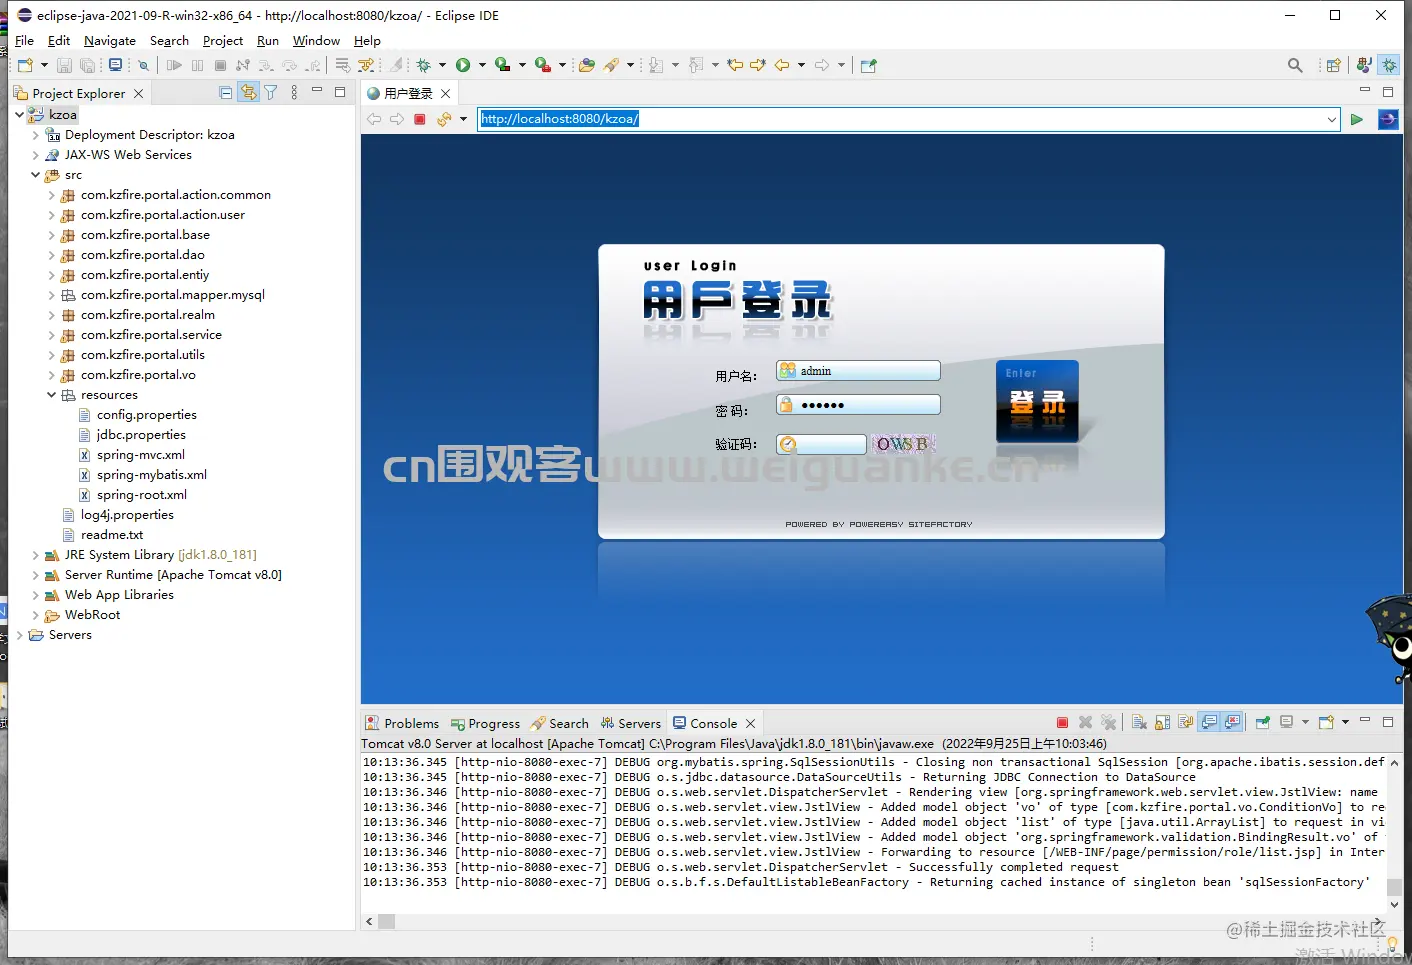Collapse the kzoa project node
The height and width of the screenshot is (965, 1412).
[20, 114]
